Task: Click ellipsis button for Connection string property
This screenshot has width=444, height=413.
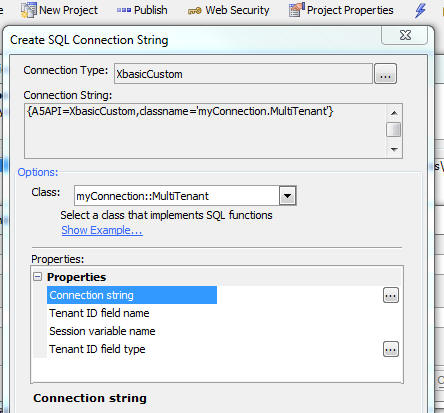Action: click(x=391, y=295)
